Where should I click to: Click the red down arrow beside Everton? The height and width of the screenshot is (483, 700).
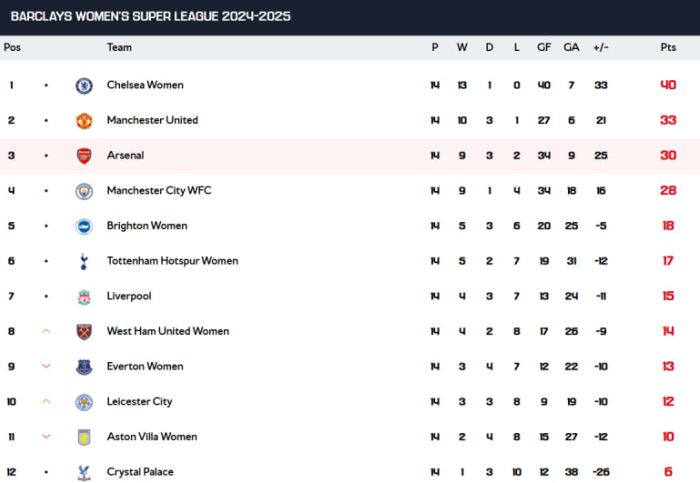pyautogui.click(x=46, y=366)
